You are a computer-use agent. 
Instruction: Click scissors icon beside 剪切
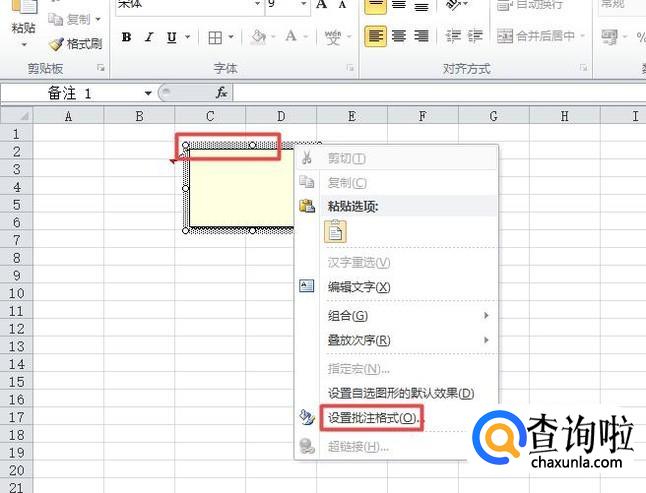point(307,158)
